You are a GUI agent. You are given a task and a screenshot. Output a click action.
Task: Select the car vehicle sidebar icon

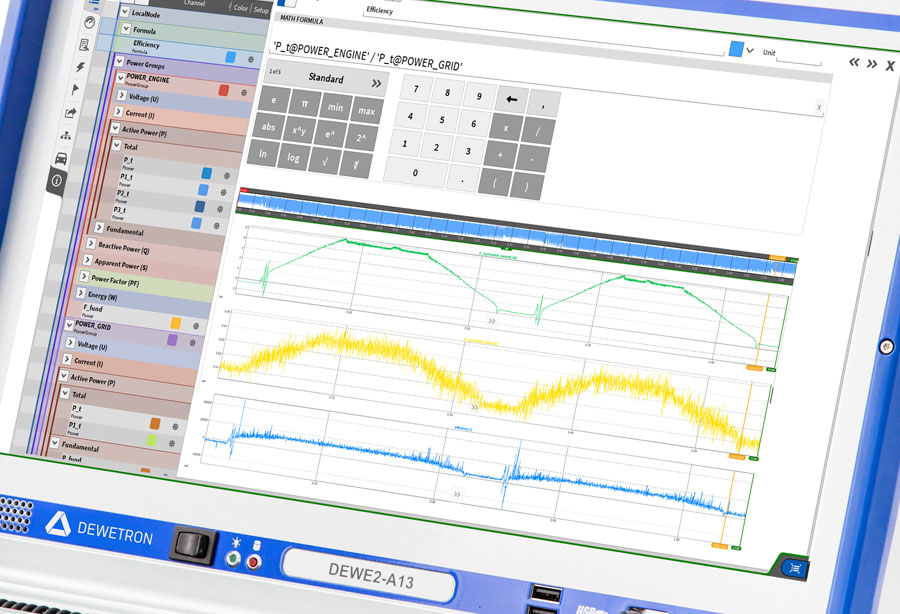coord(61,158)
